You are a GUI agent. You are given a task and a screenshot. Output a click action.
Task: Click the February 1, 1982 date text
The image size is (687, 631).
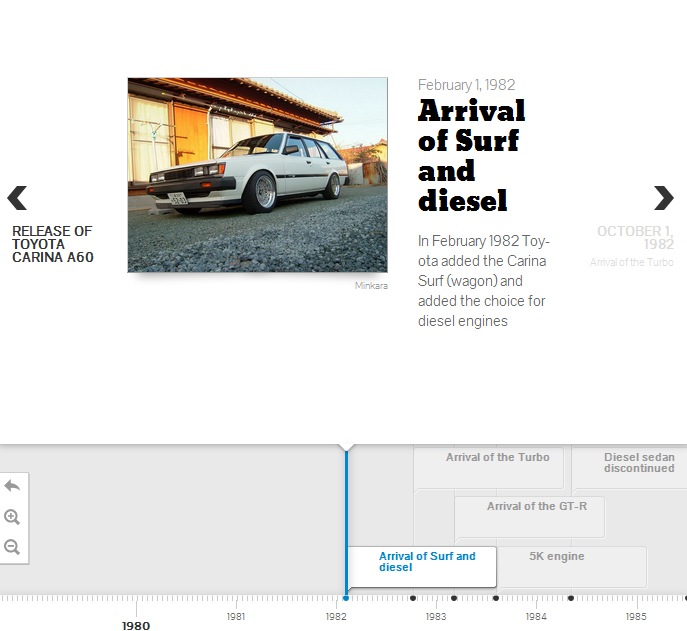pos(467,85)
